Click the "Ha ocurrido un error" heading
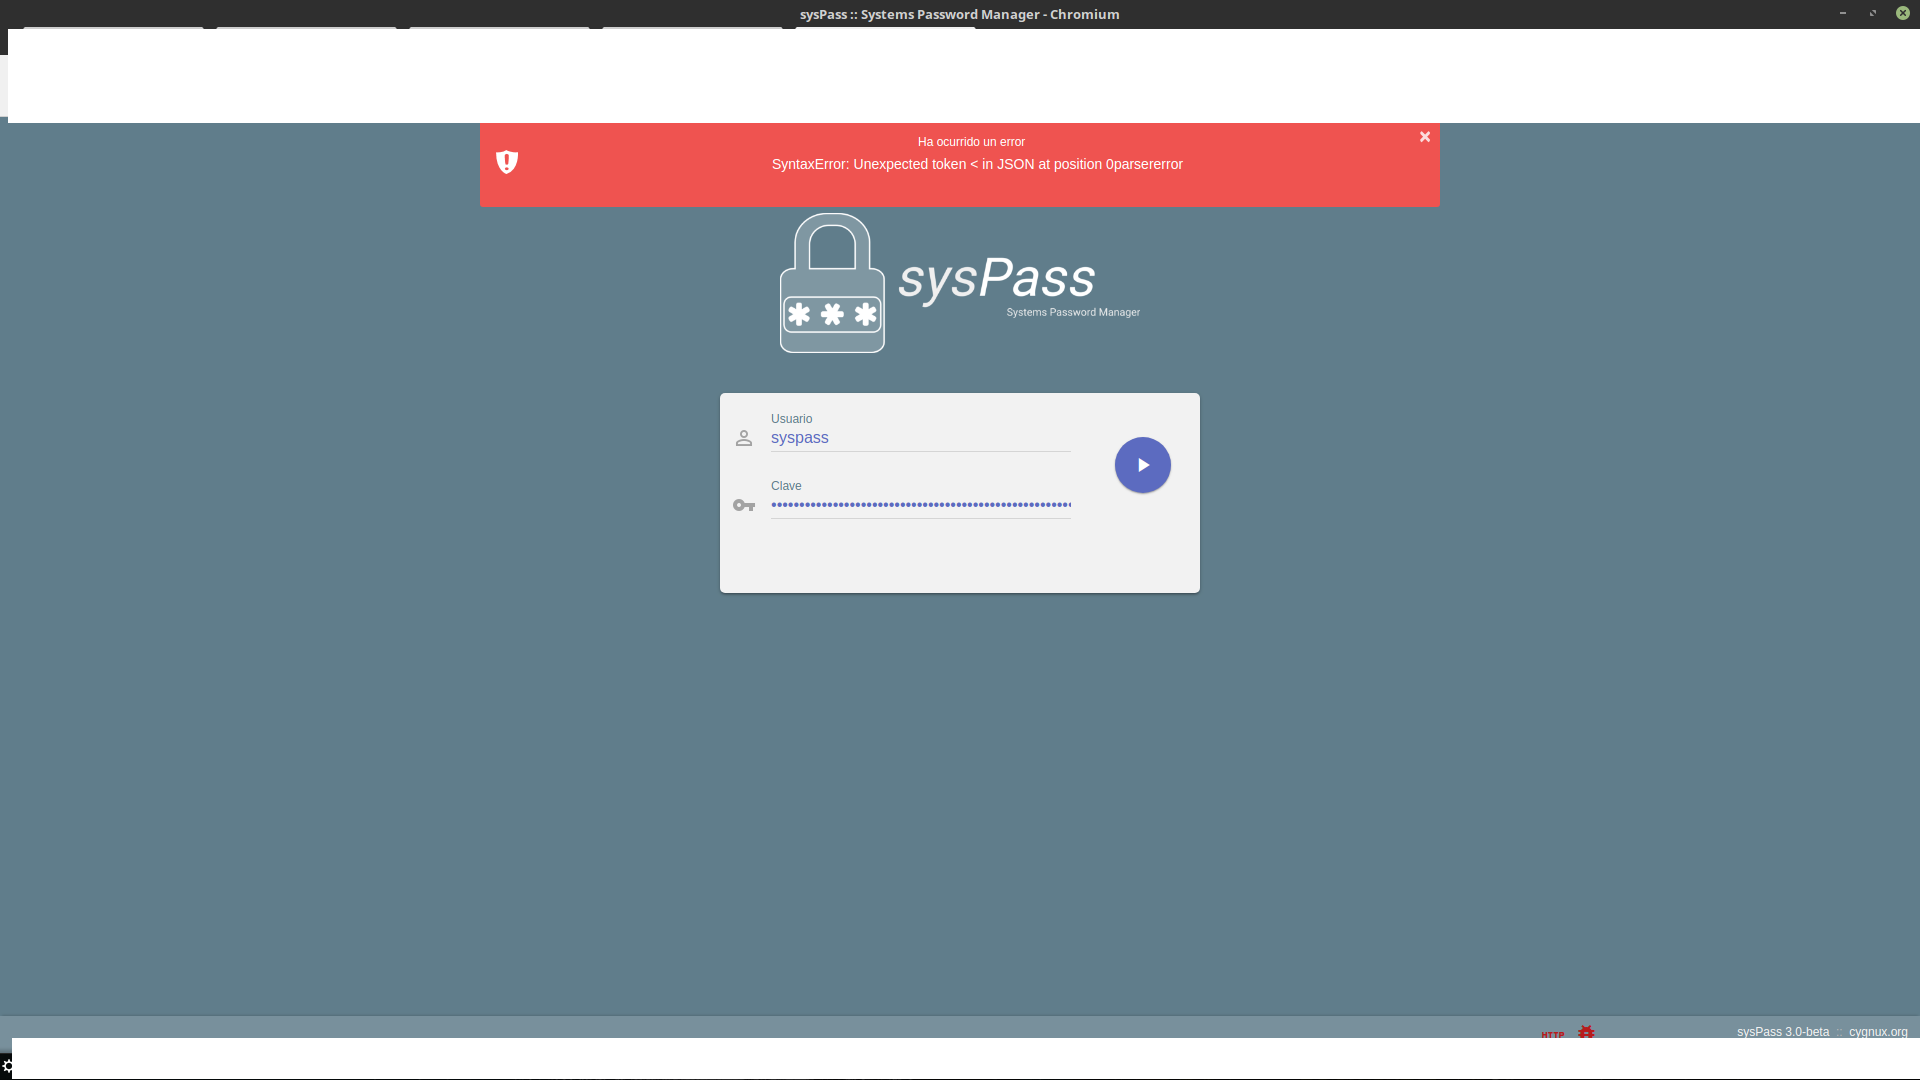This screenshot has width=1920, height=1080. pyautogui.click(x=971, y=142)
